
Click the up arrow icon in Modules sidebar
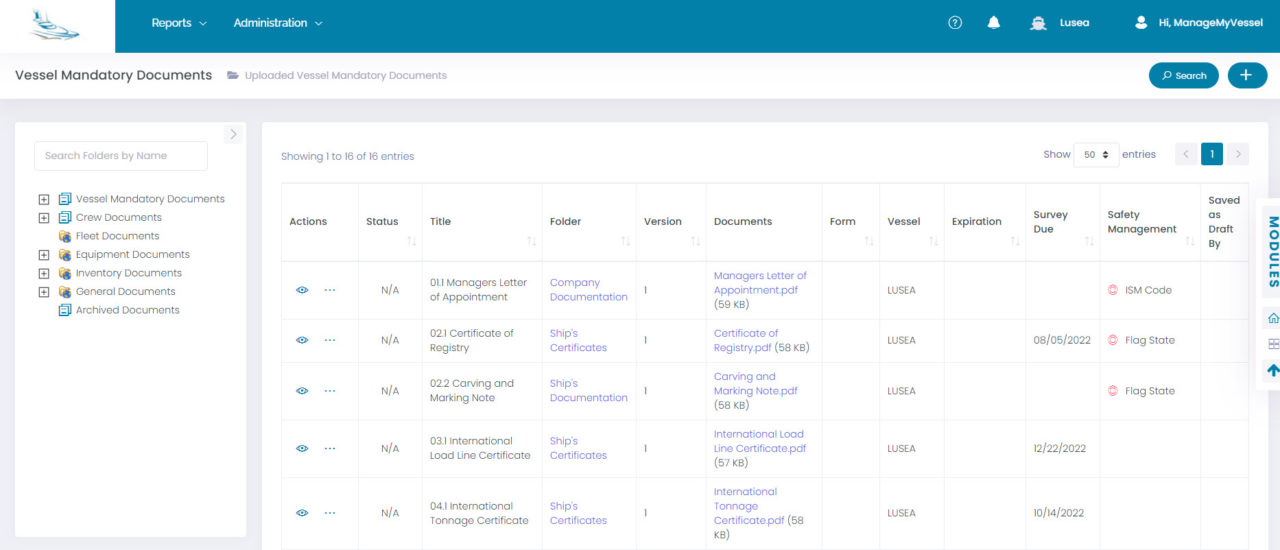click(1273, 370)
